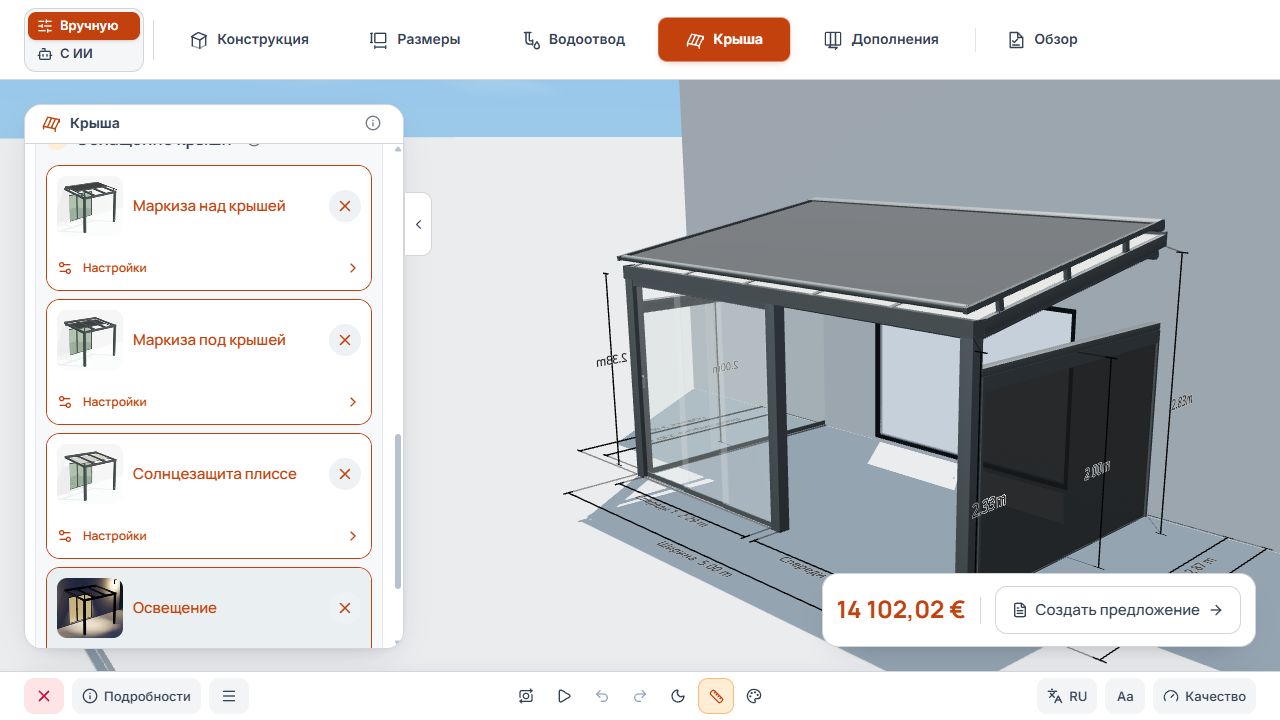
Task: Click the panel vertical scrollbar
Action: click(x=398, y=510)
